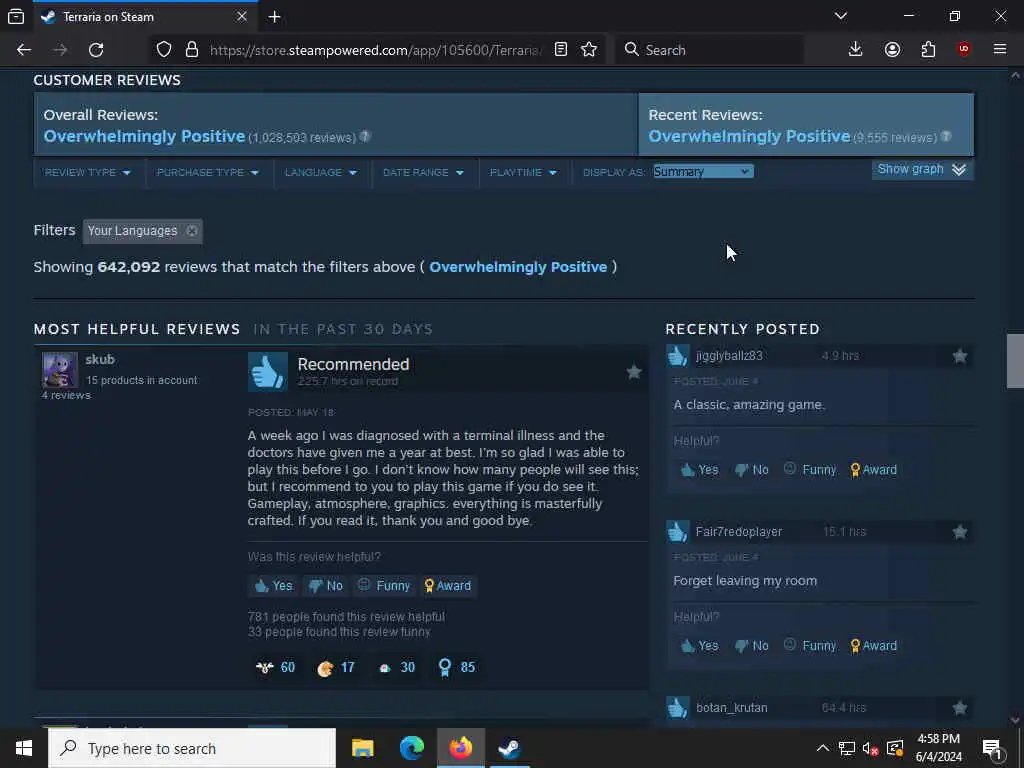The image size is (1024, 768).
Task: Bookmark this page with the star icon
Action: click(x=589, y=50)
